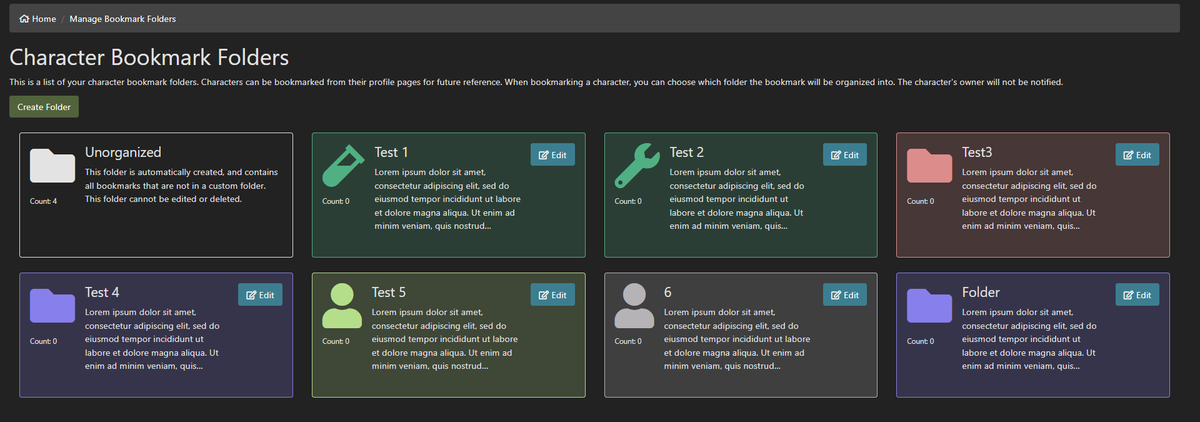Click the green wrench icon of Test 2
The height and width of the screenshot is (422, 1200).
point(635,166)
